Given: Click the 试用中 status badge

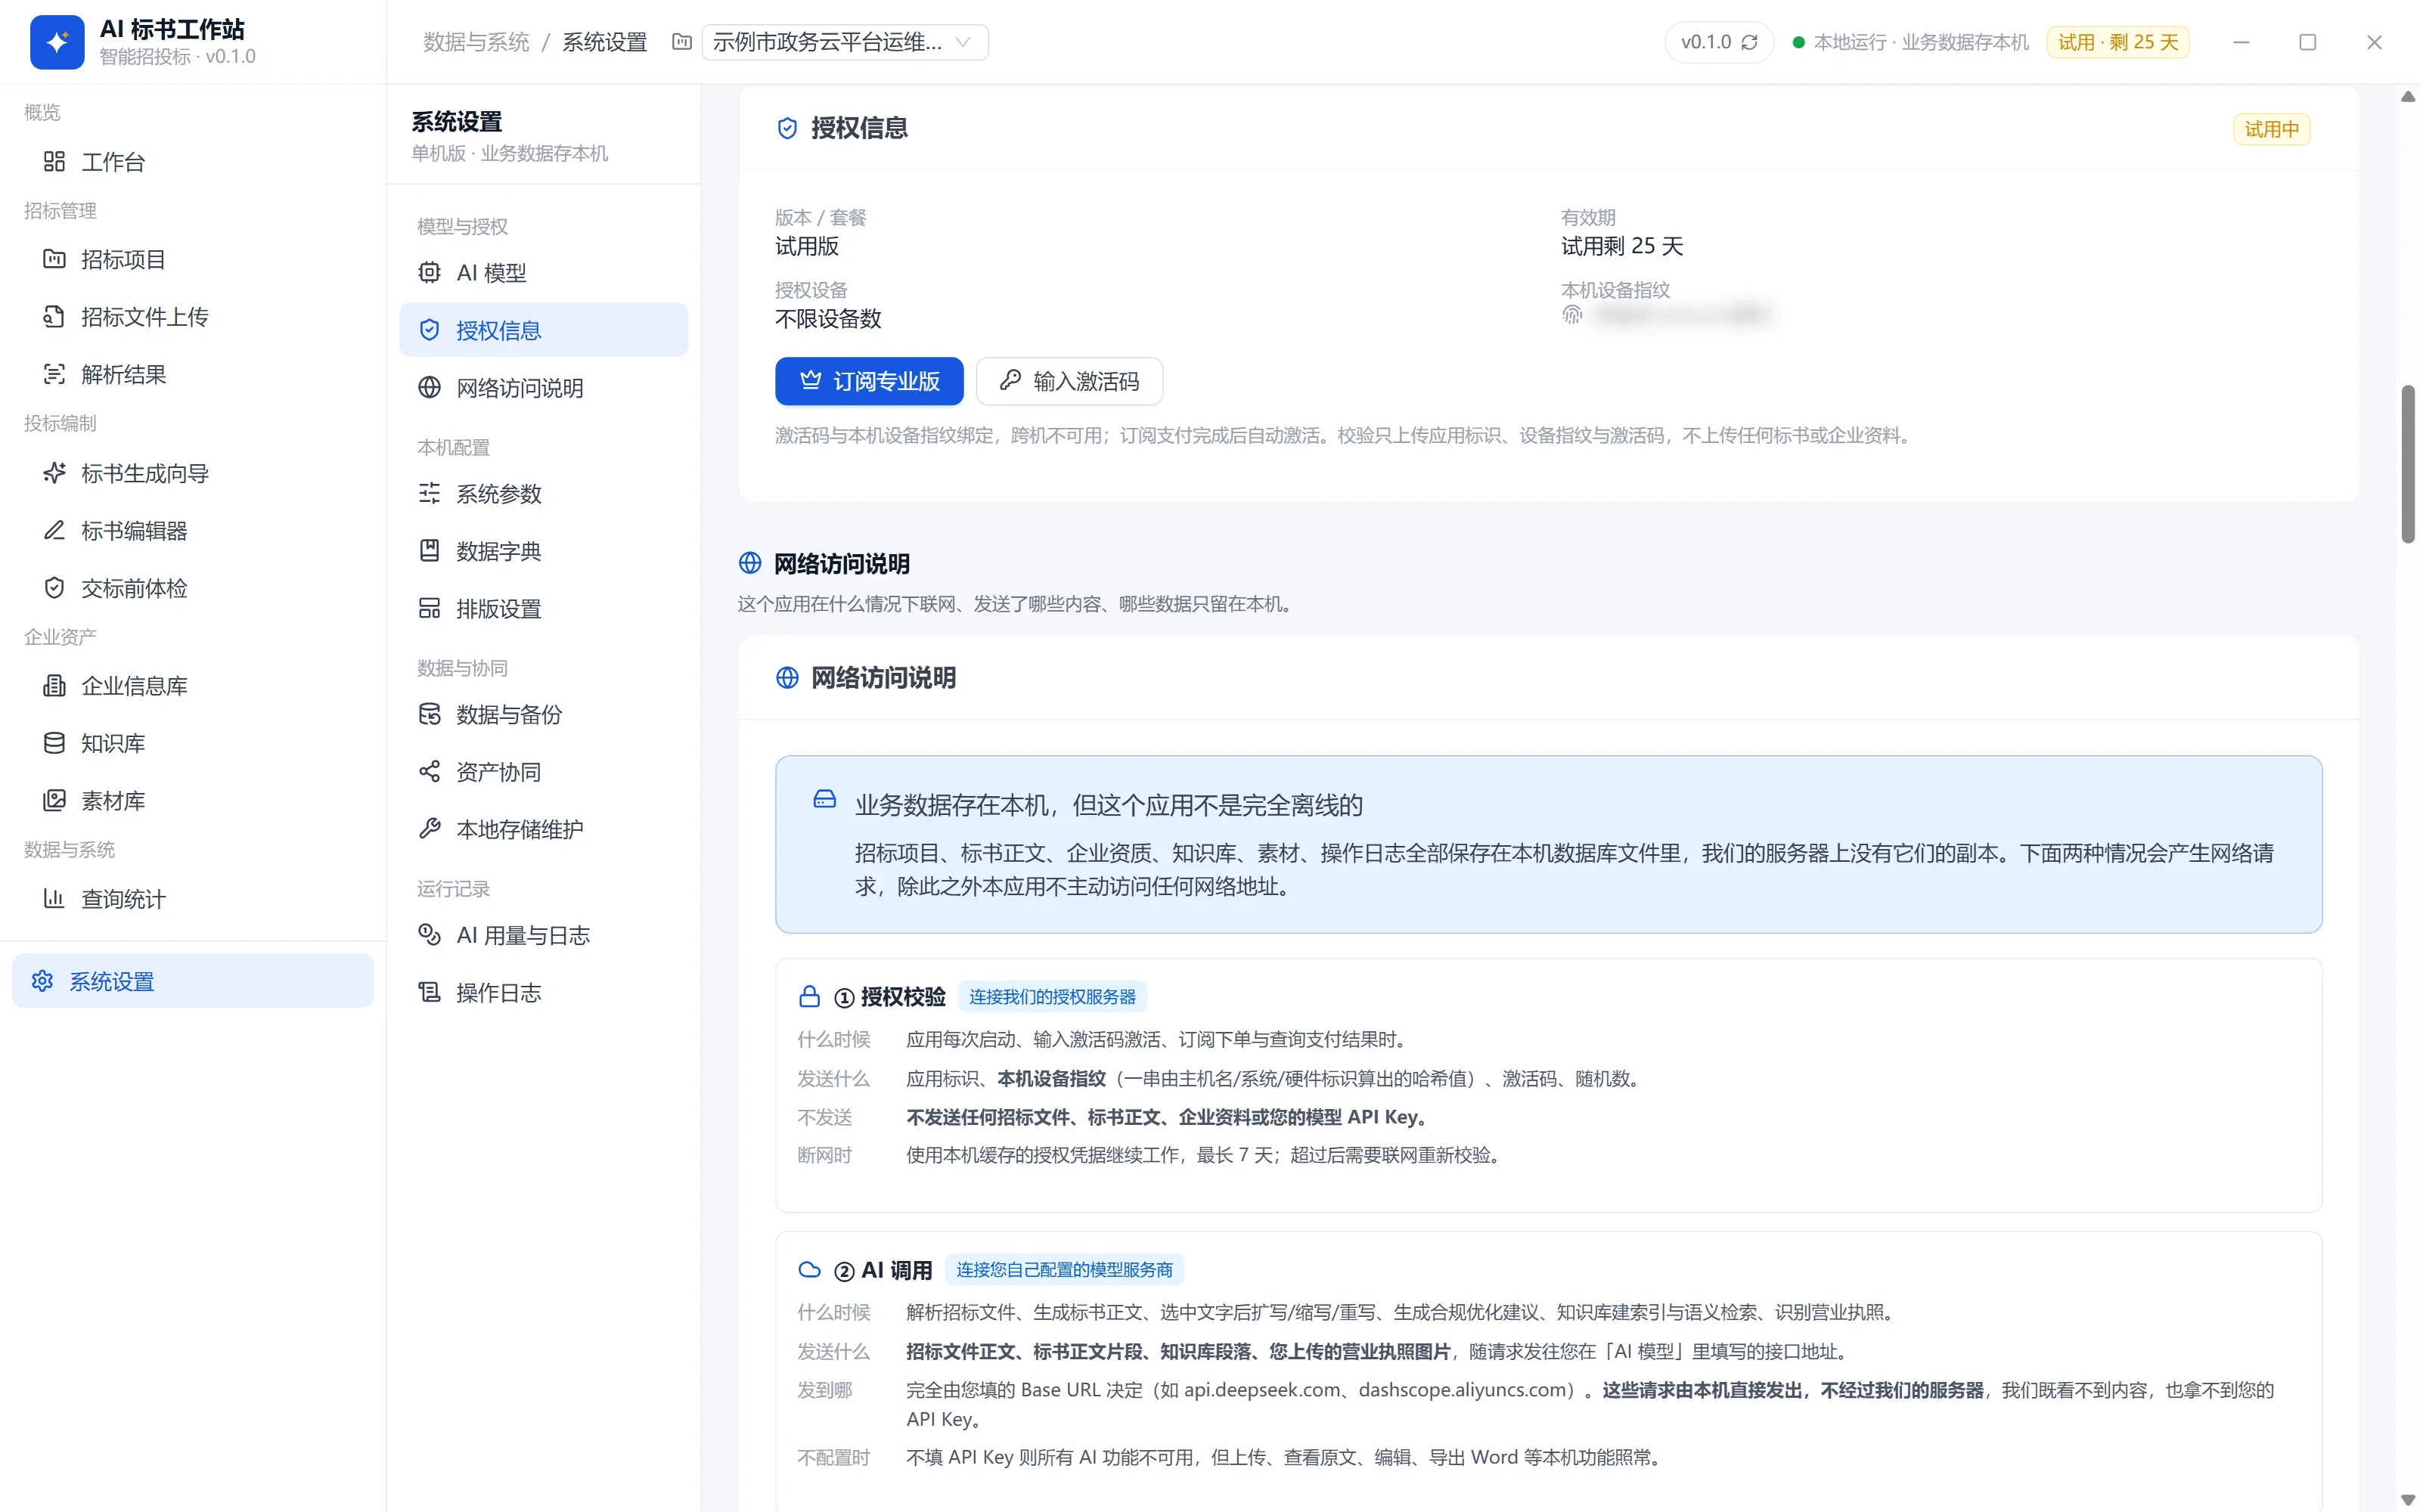Looking at the screenshot, I should click(x=2271, y=129).
